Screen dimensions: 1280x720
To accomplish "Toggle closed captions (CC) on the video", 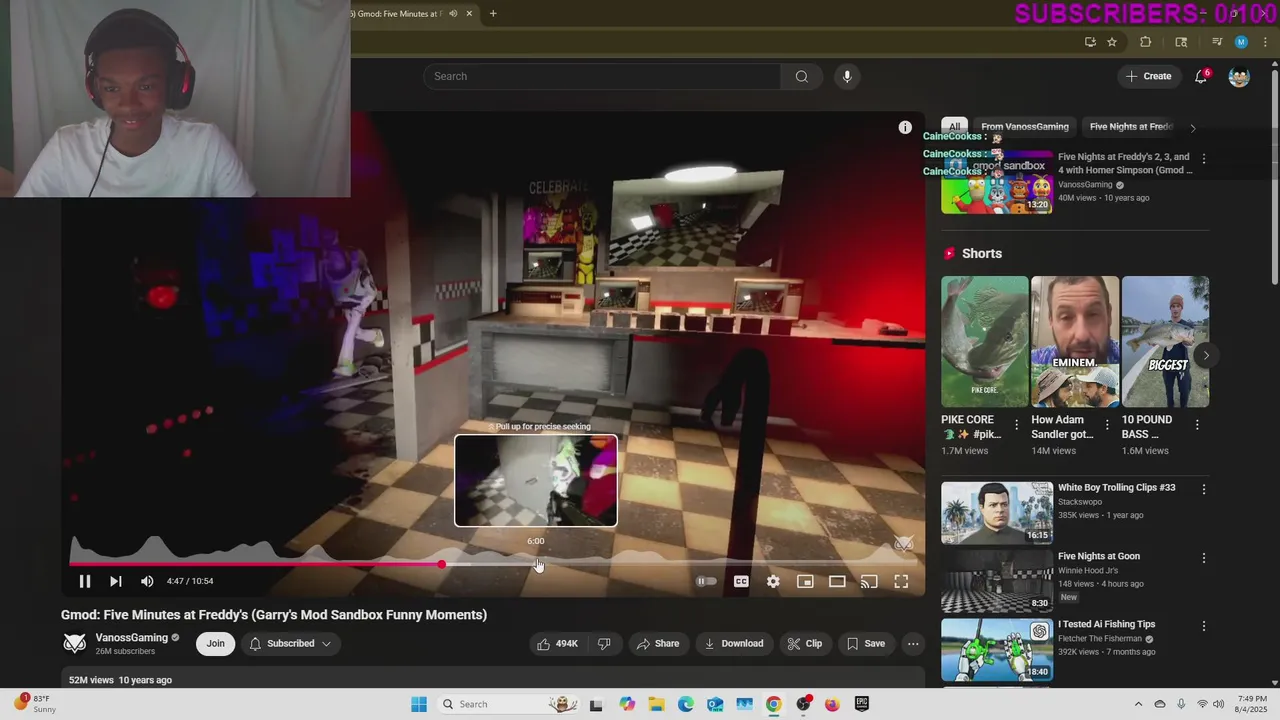I will 741,581.
